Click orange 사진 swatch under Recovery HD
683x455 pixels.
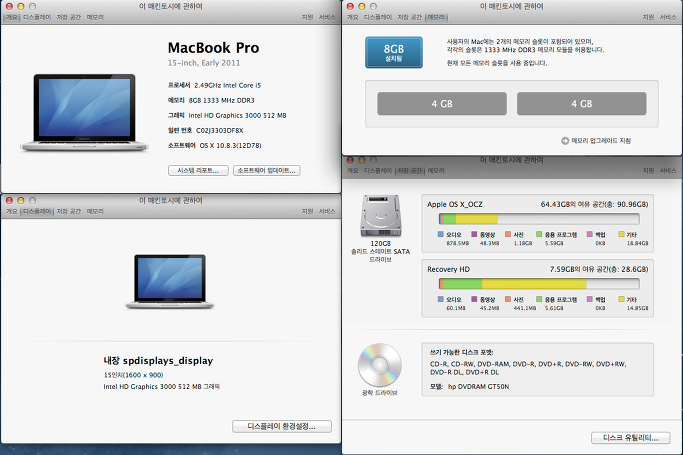[x=508, y=299]
